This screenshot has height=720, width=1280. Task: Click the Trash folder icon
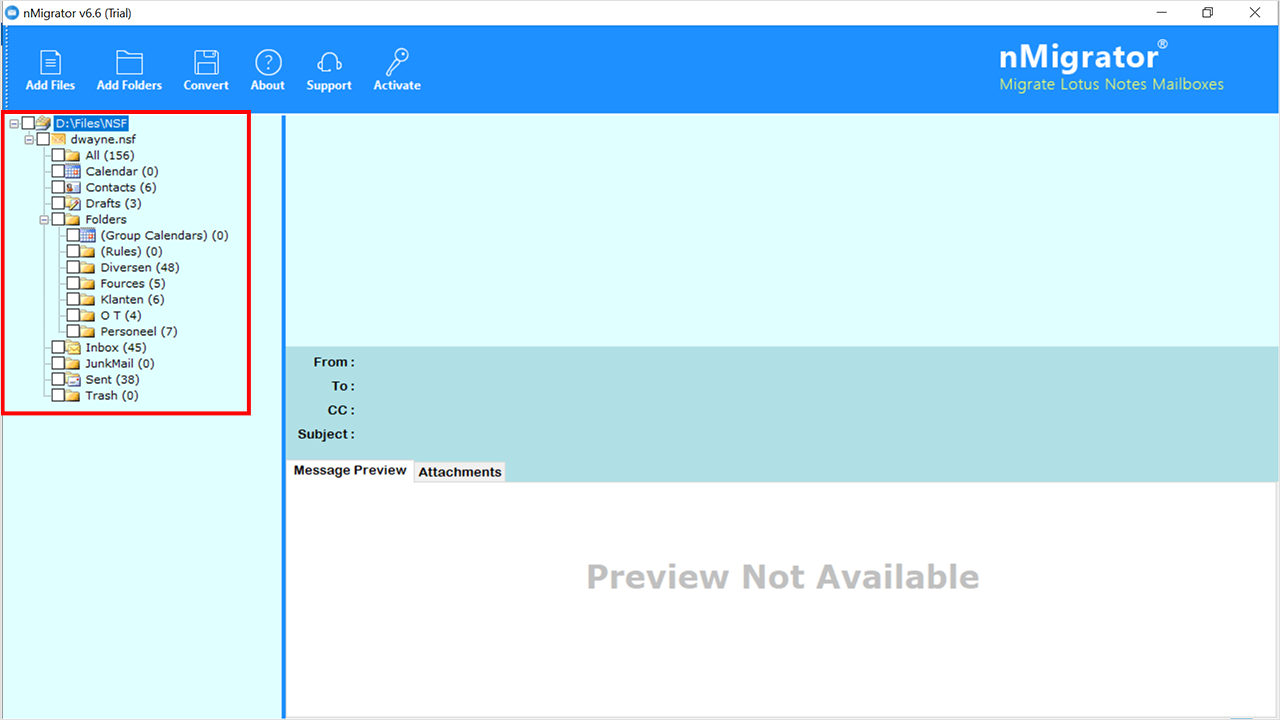(73, 395)
